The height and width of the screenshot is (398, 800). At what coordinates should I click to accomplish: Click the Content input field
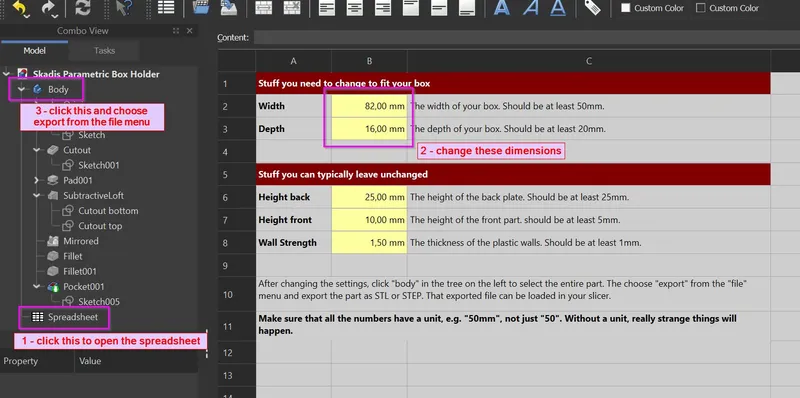coord(527,37)
